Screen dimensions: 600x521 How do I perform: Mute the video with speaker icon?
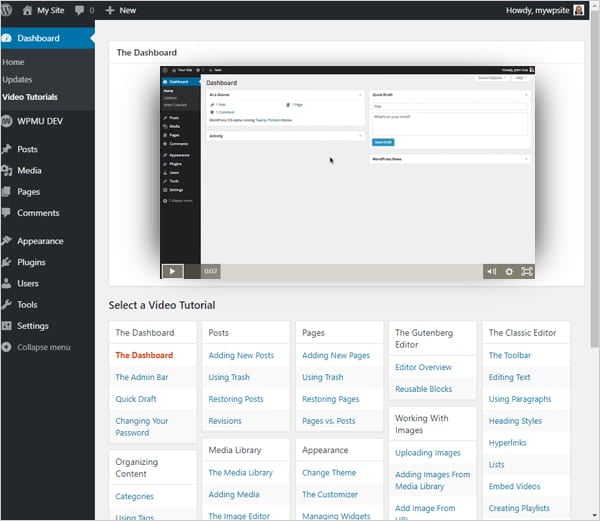492,272
